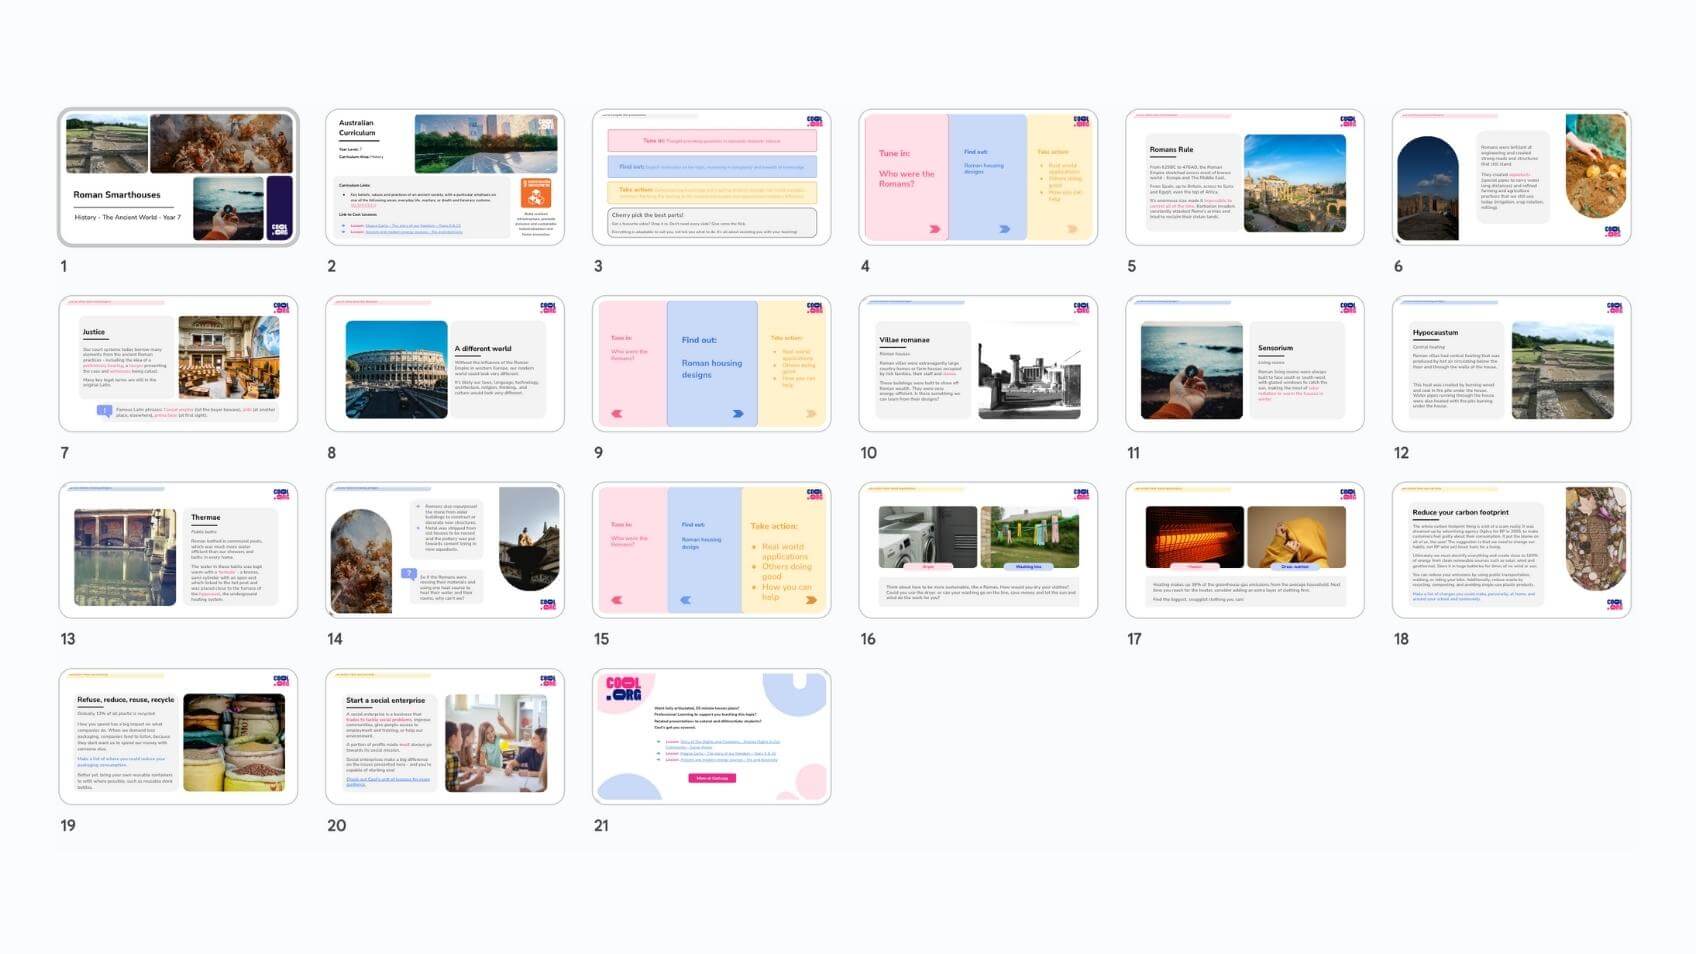Click the yellow forward arrow on slide 15
Viewport: 1696px width, 954px height.
click(810, 599)
